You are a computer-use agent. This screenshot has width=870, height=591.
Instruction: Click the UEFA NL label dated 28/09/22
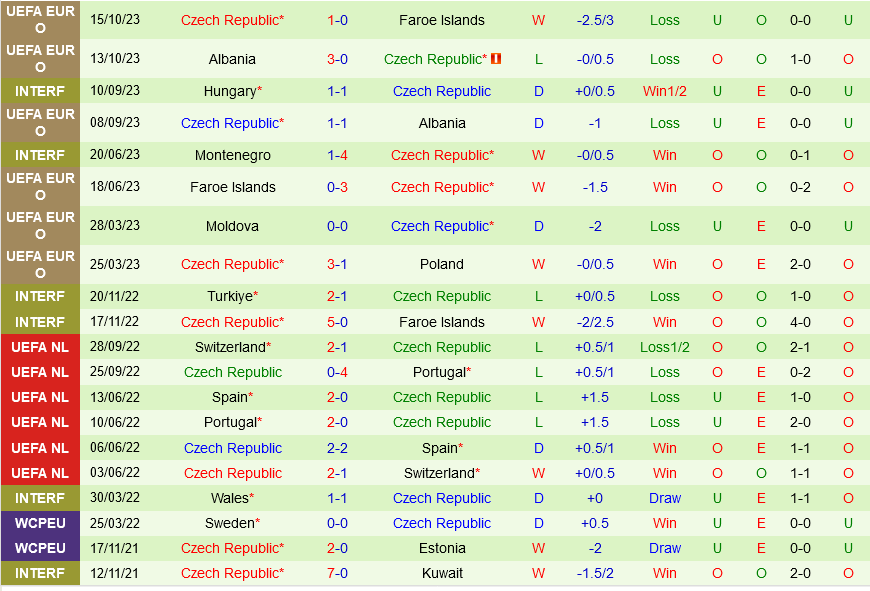pos(40,347)
